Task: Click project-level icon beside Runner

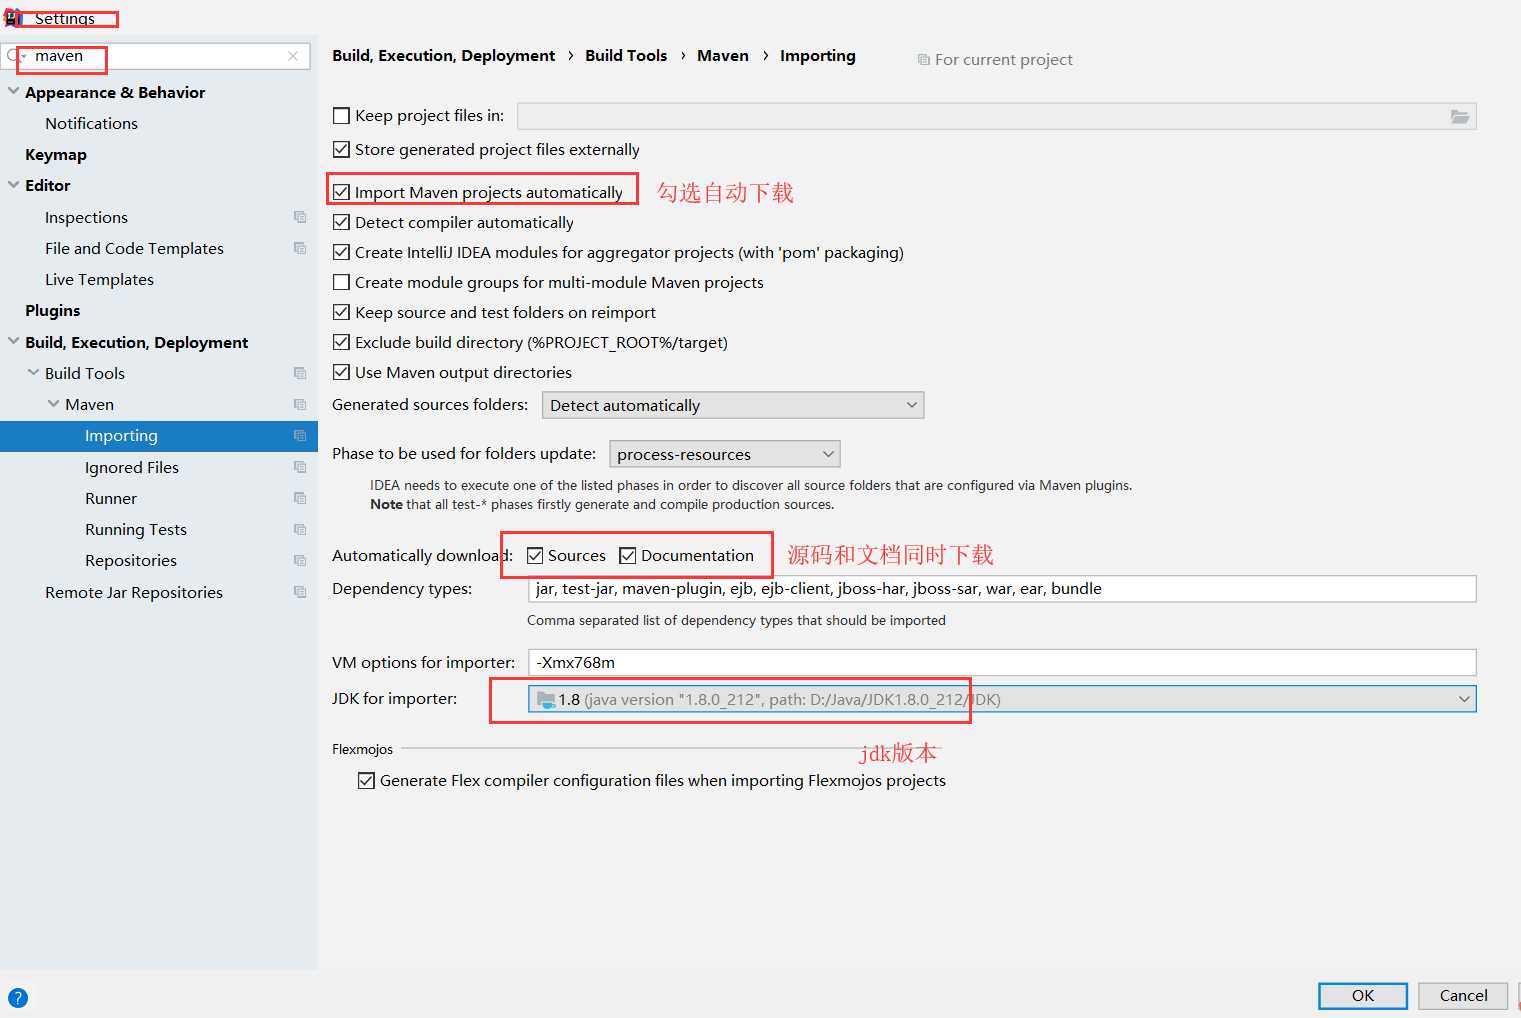Action: [x=300, y=498]
